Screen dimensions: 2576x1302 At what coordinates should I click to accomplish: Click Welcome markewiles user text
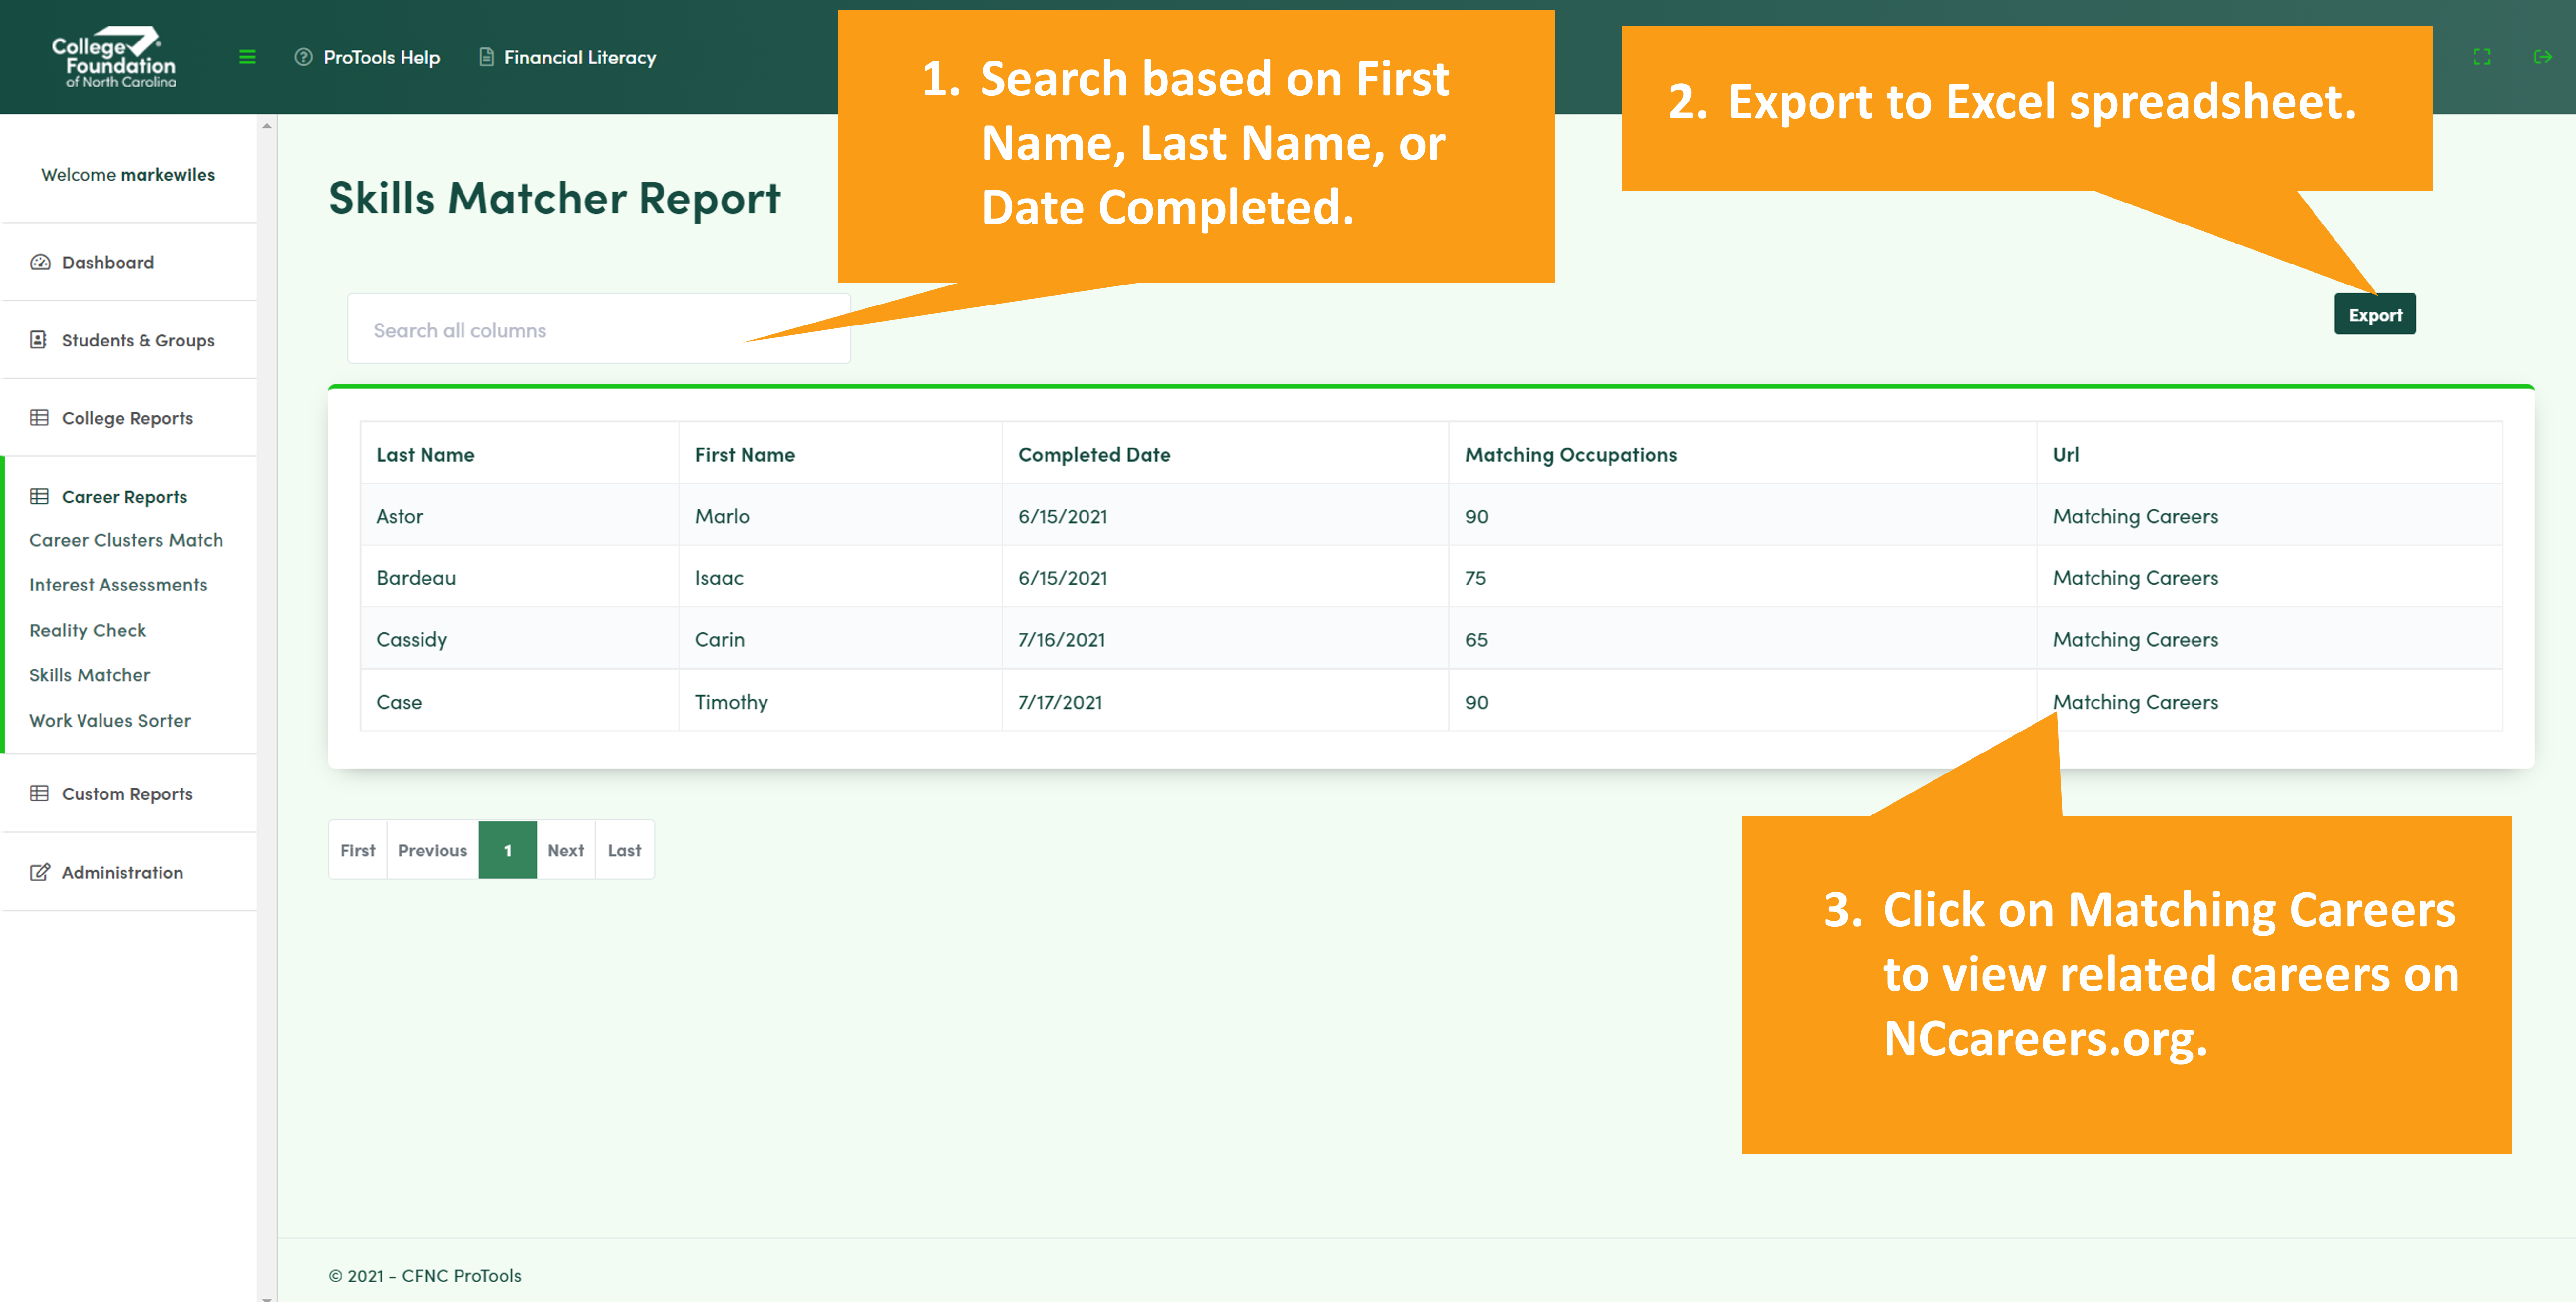[x=128, y=175]
